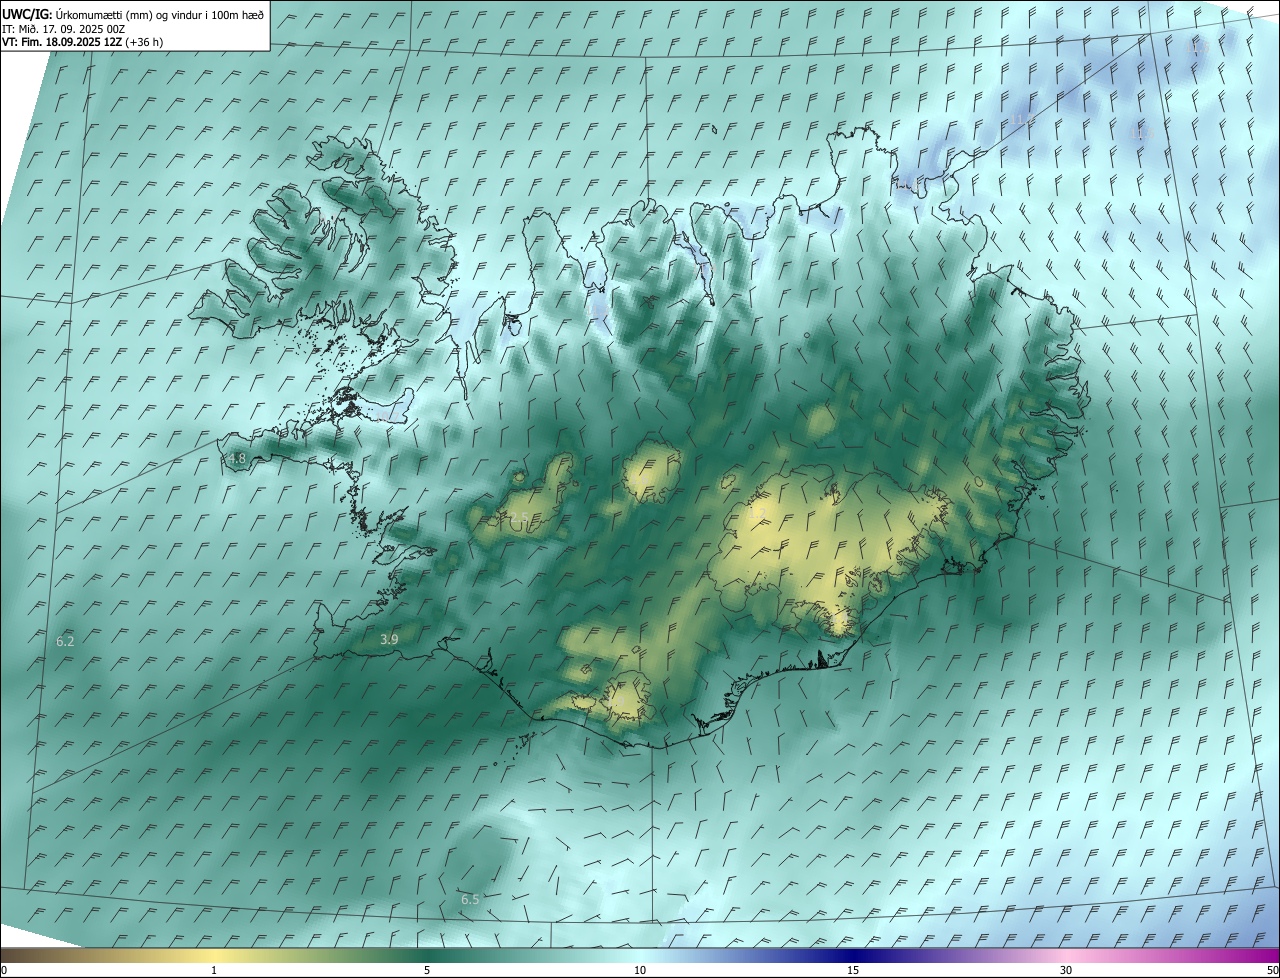Click the 2.5 value label on the glacier
This screenshot has width=1280, height=978.
click(x=519, y=517)
